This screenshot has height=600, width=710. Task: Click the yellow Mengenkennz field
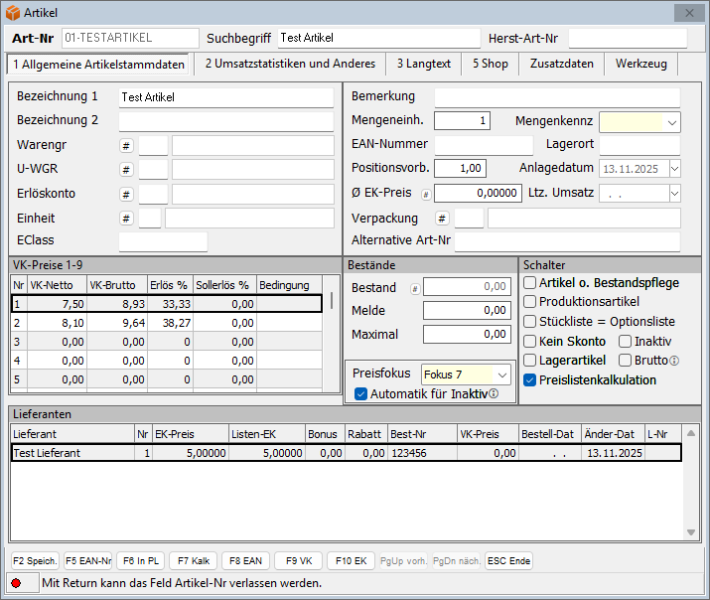coord(631,122)
